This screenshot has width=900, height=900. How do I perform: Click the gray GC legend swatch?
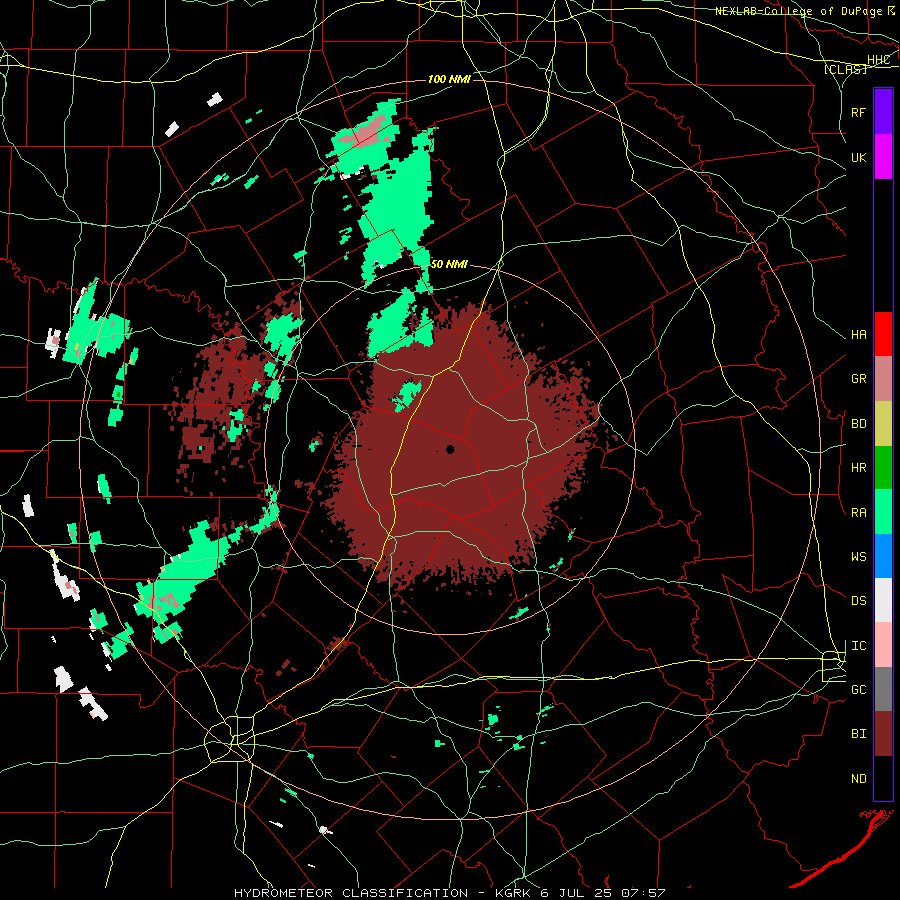click(883, 689)
